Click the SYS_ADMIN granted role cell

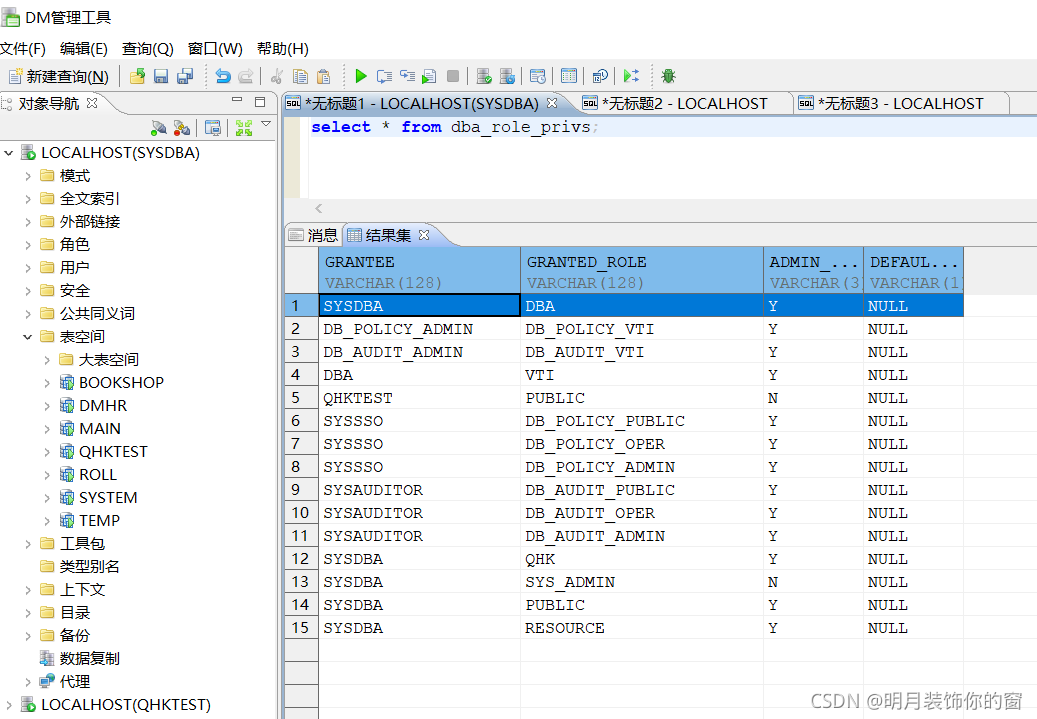click(642, 582)
